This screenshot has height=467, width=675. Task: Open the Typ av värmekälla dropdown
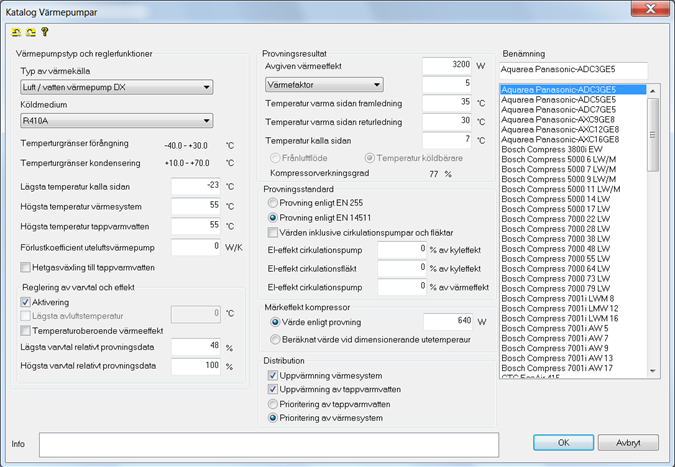pyautogui.click(x=117, y=87)
